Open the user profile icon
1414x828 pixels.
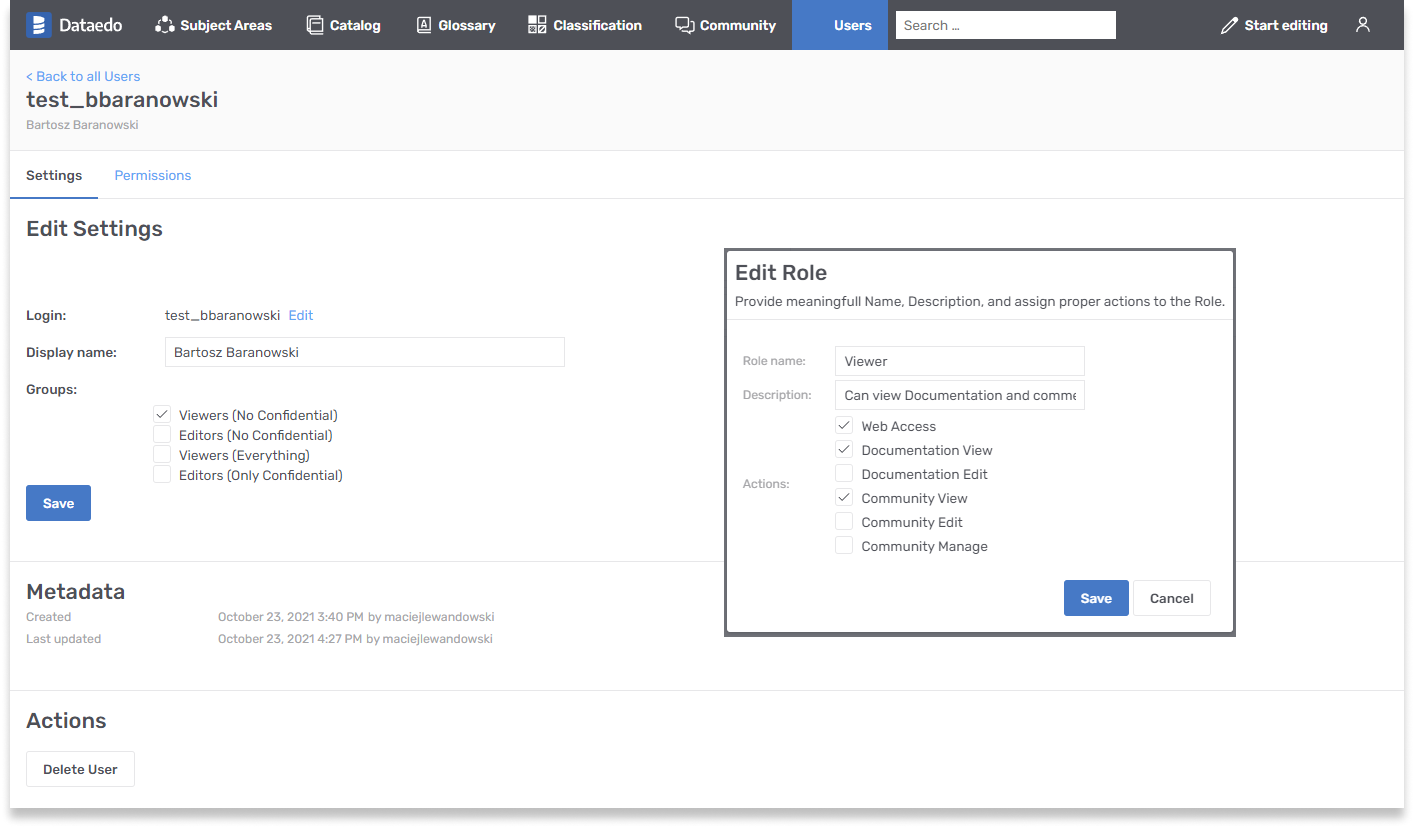(1362, 24)
